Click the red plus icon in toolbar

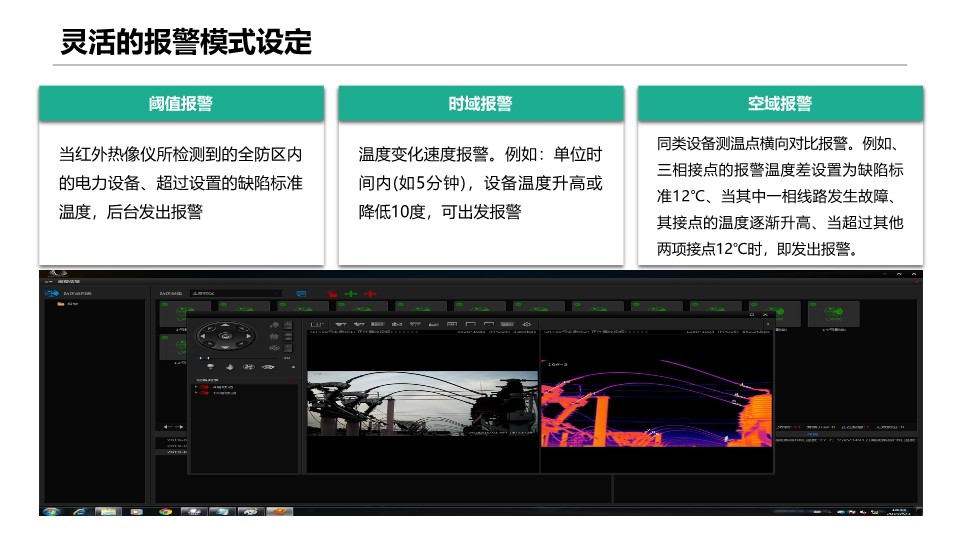(x=370, y=294)
